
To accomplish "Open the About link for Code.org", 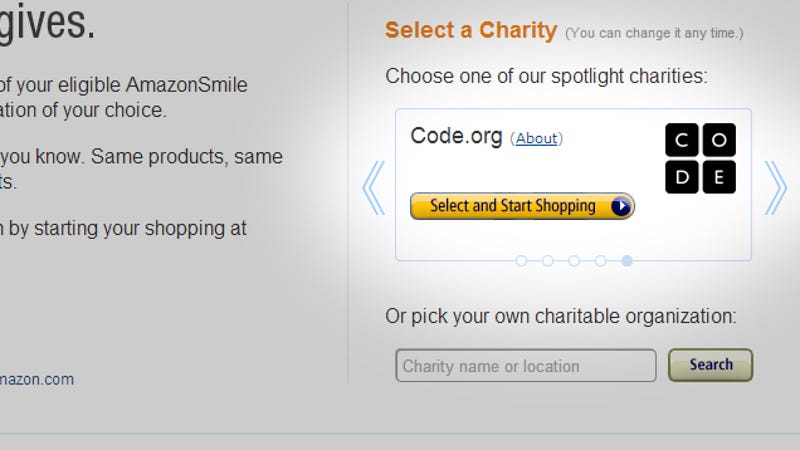I will pyautogui.click(x=536, y=138).
